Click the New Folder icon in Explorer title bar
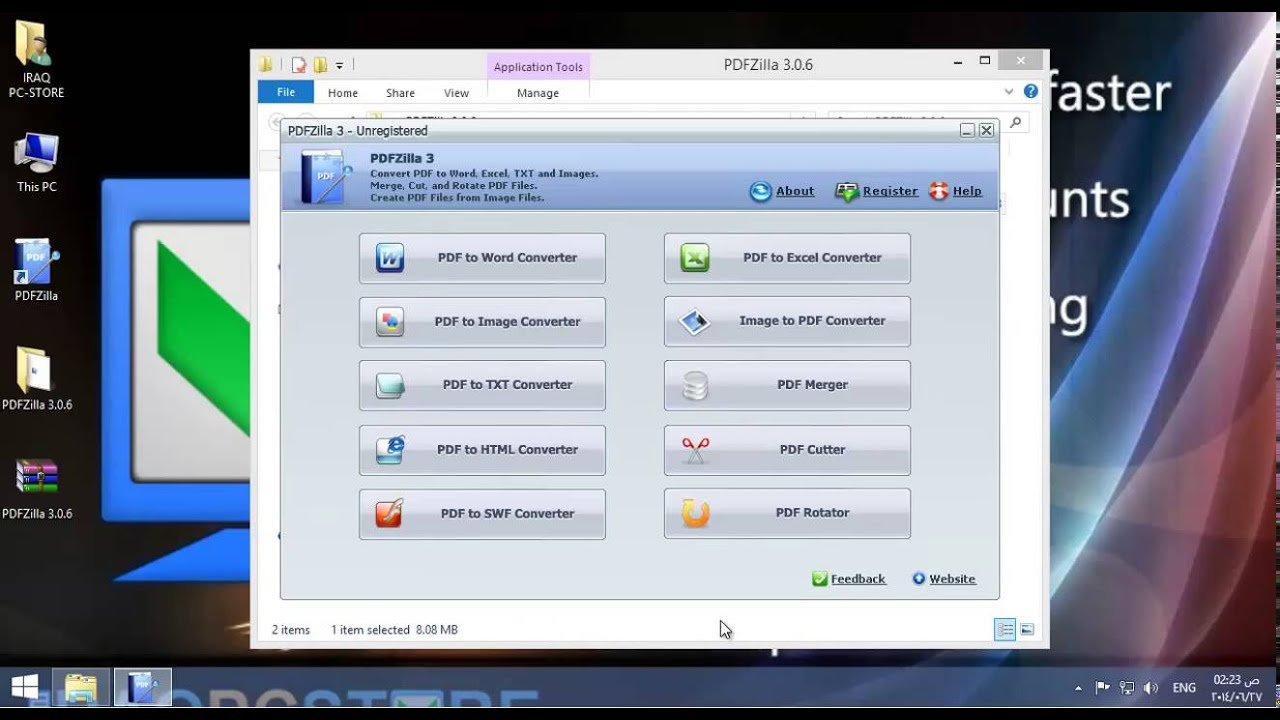 320,66
